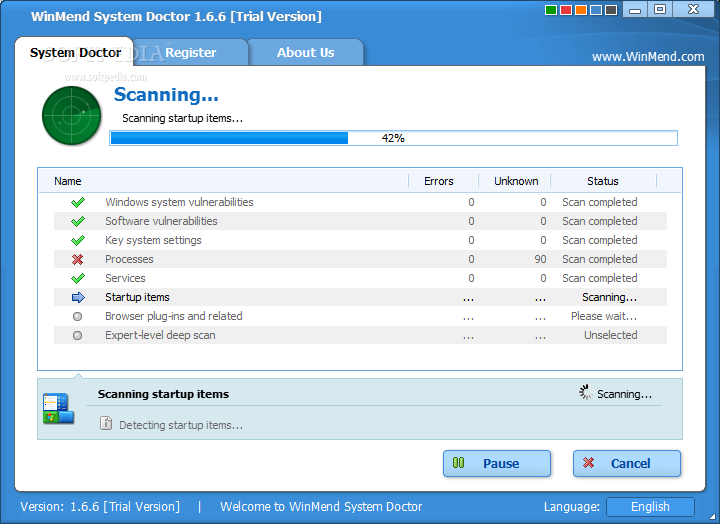This screenshot has height=524, width=720.
Task: Click green check next to Software vulnerabilities
Action: [78, 221]
